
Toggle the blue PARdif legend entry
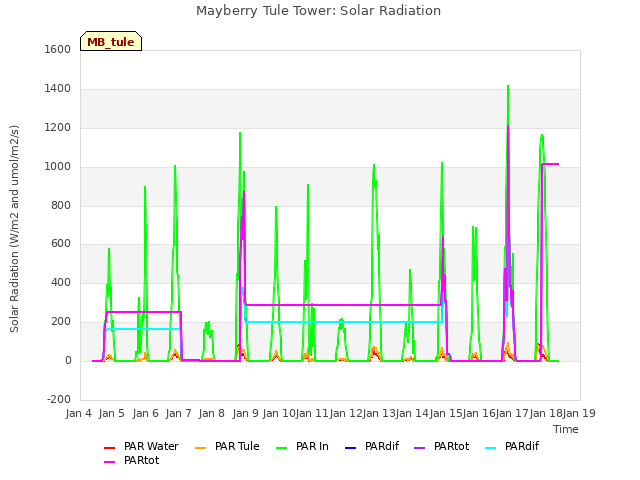(x=372, y=447)
